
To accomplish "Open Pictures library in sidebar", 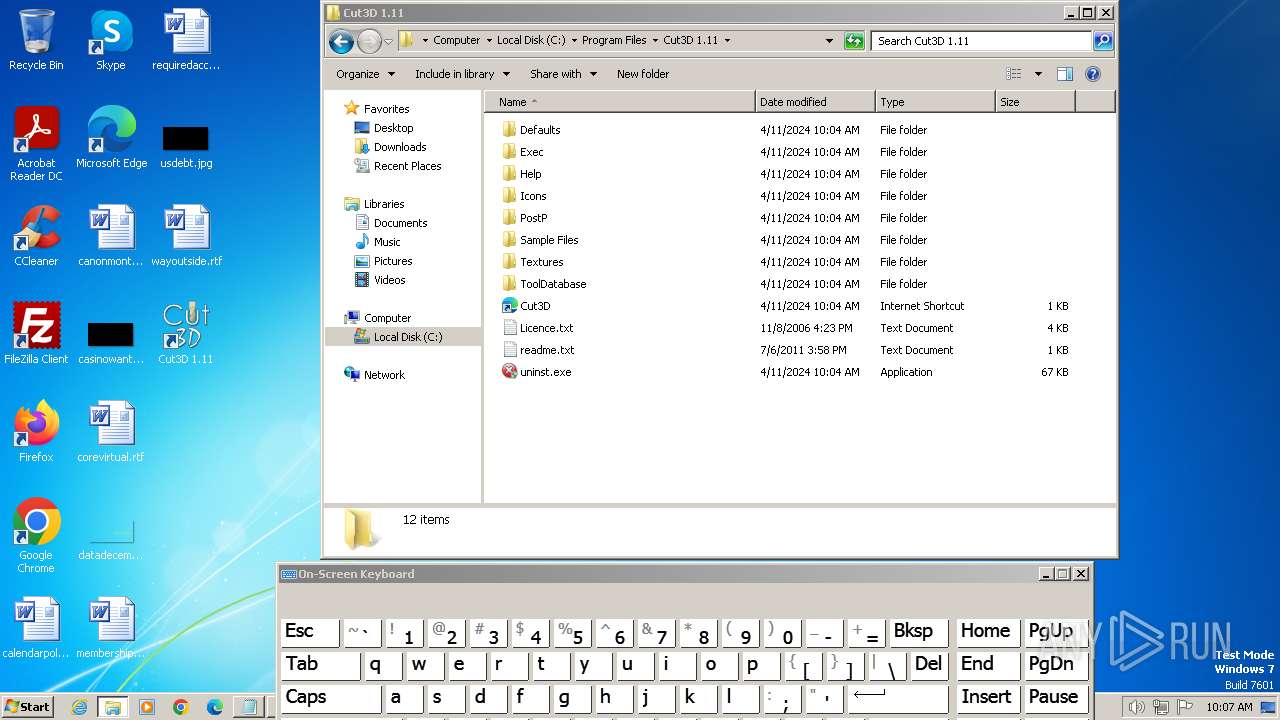I will [x=384, y=261].
